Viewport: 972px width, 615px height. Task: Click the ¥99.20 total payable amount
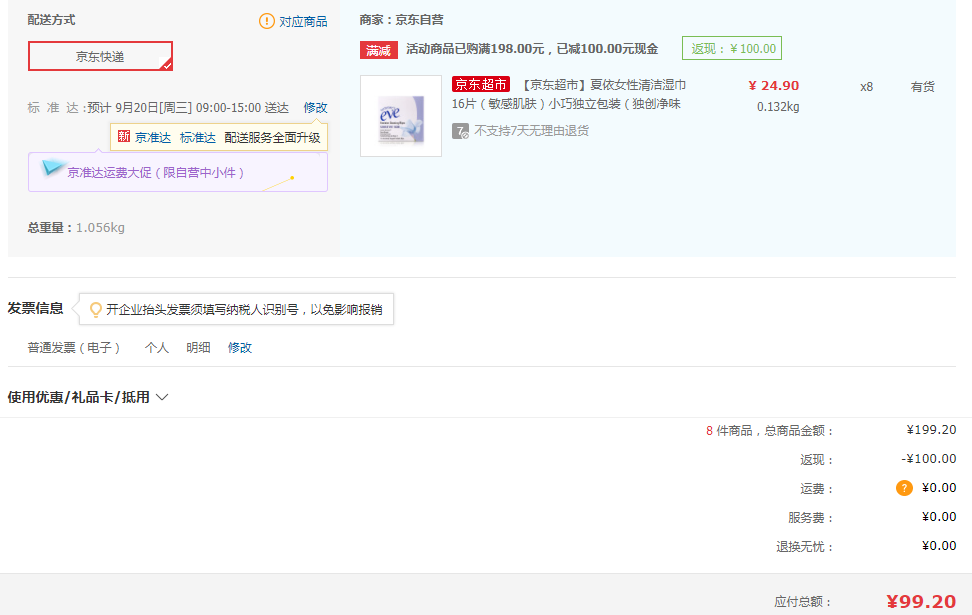(921, 601)
